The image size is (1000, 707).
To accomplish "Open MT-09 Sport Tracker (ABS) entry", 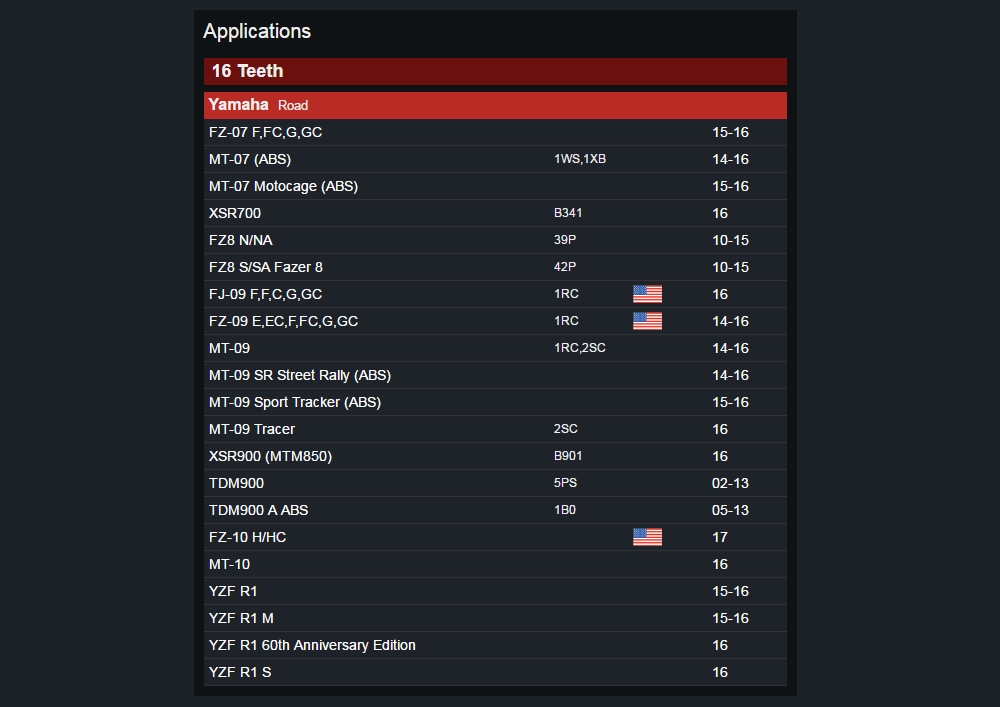I will click(x=295, y=402).
